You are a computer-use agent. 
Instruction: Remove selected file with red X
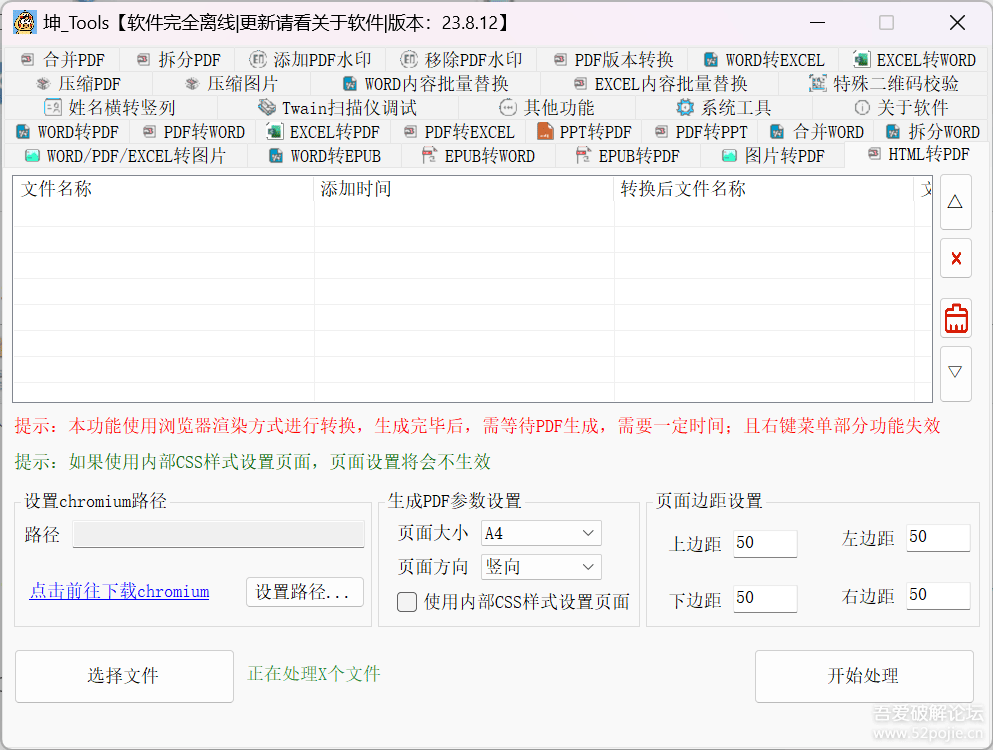pos(956,258)
